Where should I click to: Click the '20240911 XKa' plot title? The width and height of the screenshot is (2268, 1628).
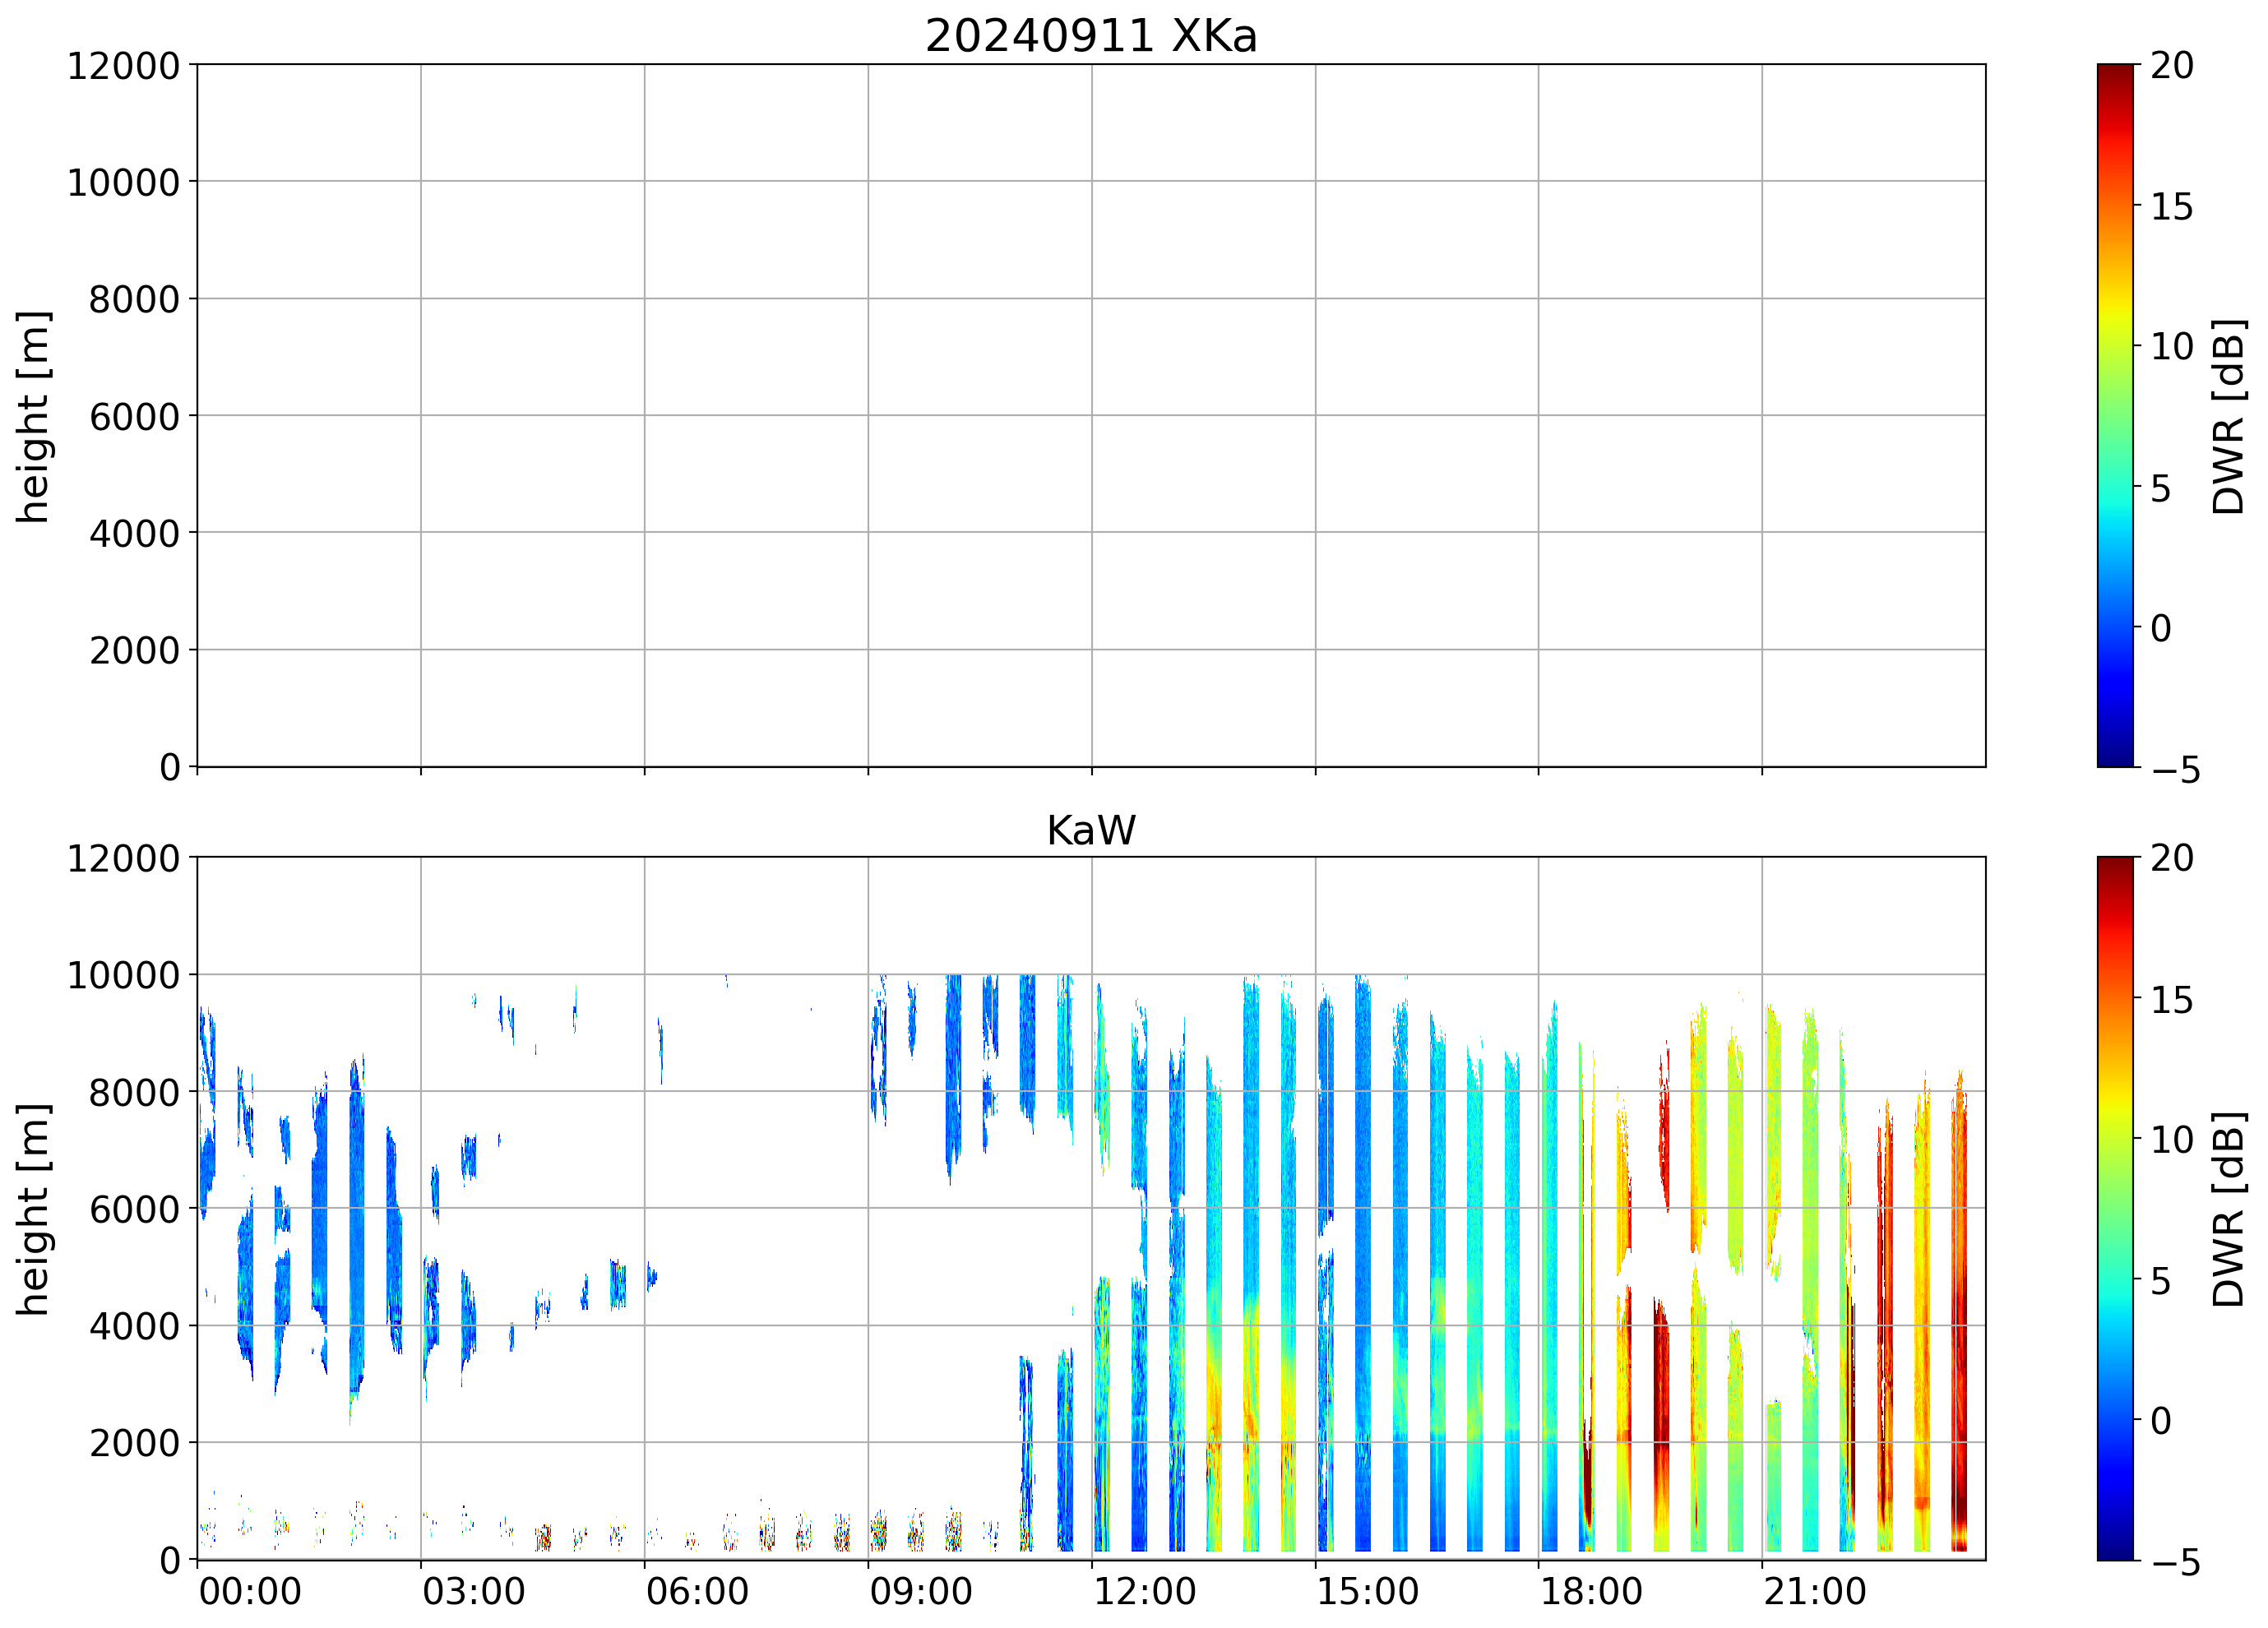pos(1090,36)
